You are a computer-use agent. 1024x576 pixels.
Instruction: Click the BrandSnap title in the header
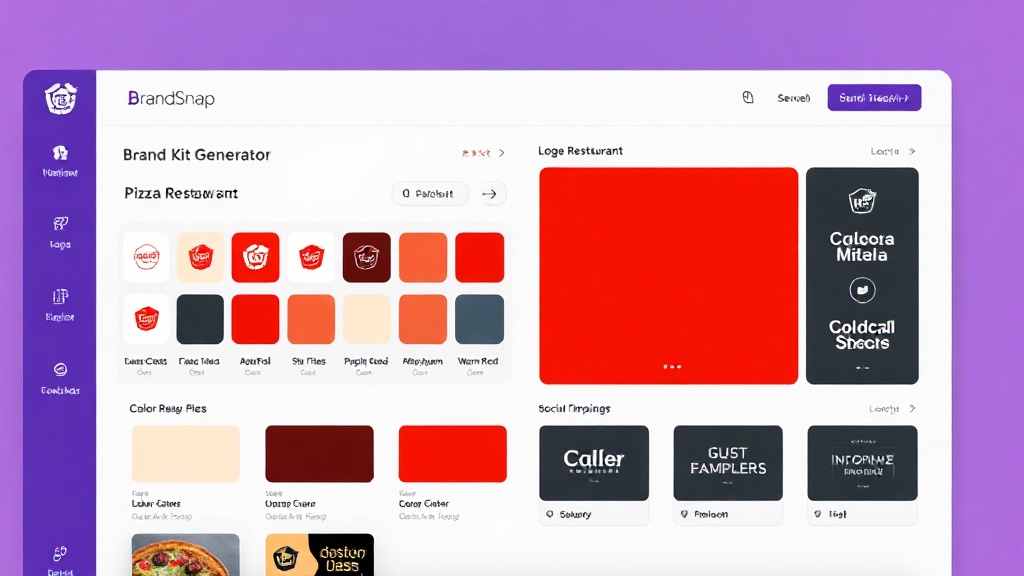[x=171, y=99]
